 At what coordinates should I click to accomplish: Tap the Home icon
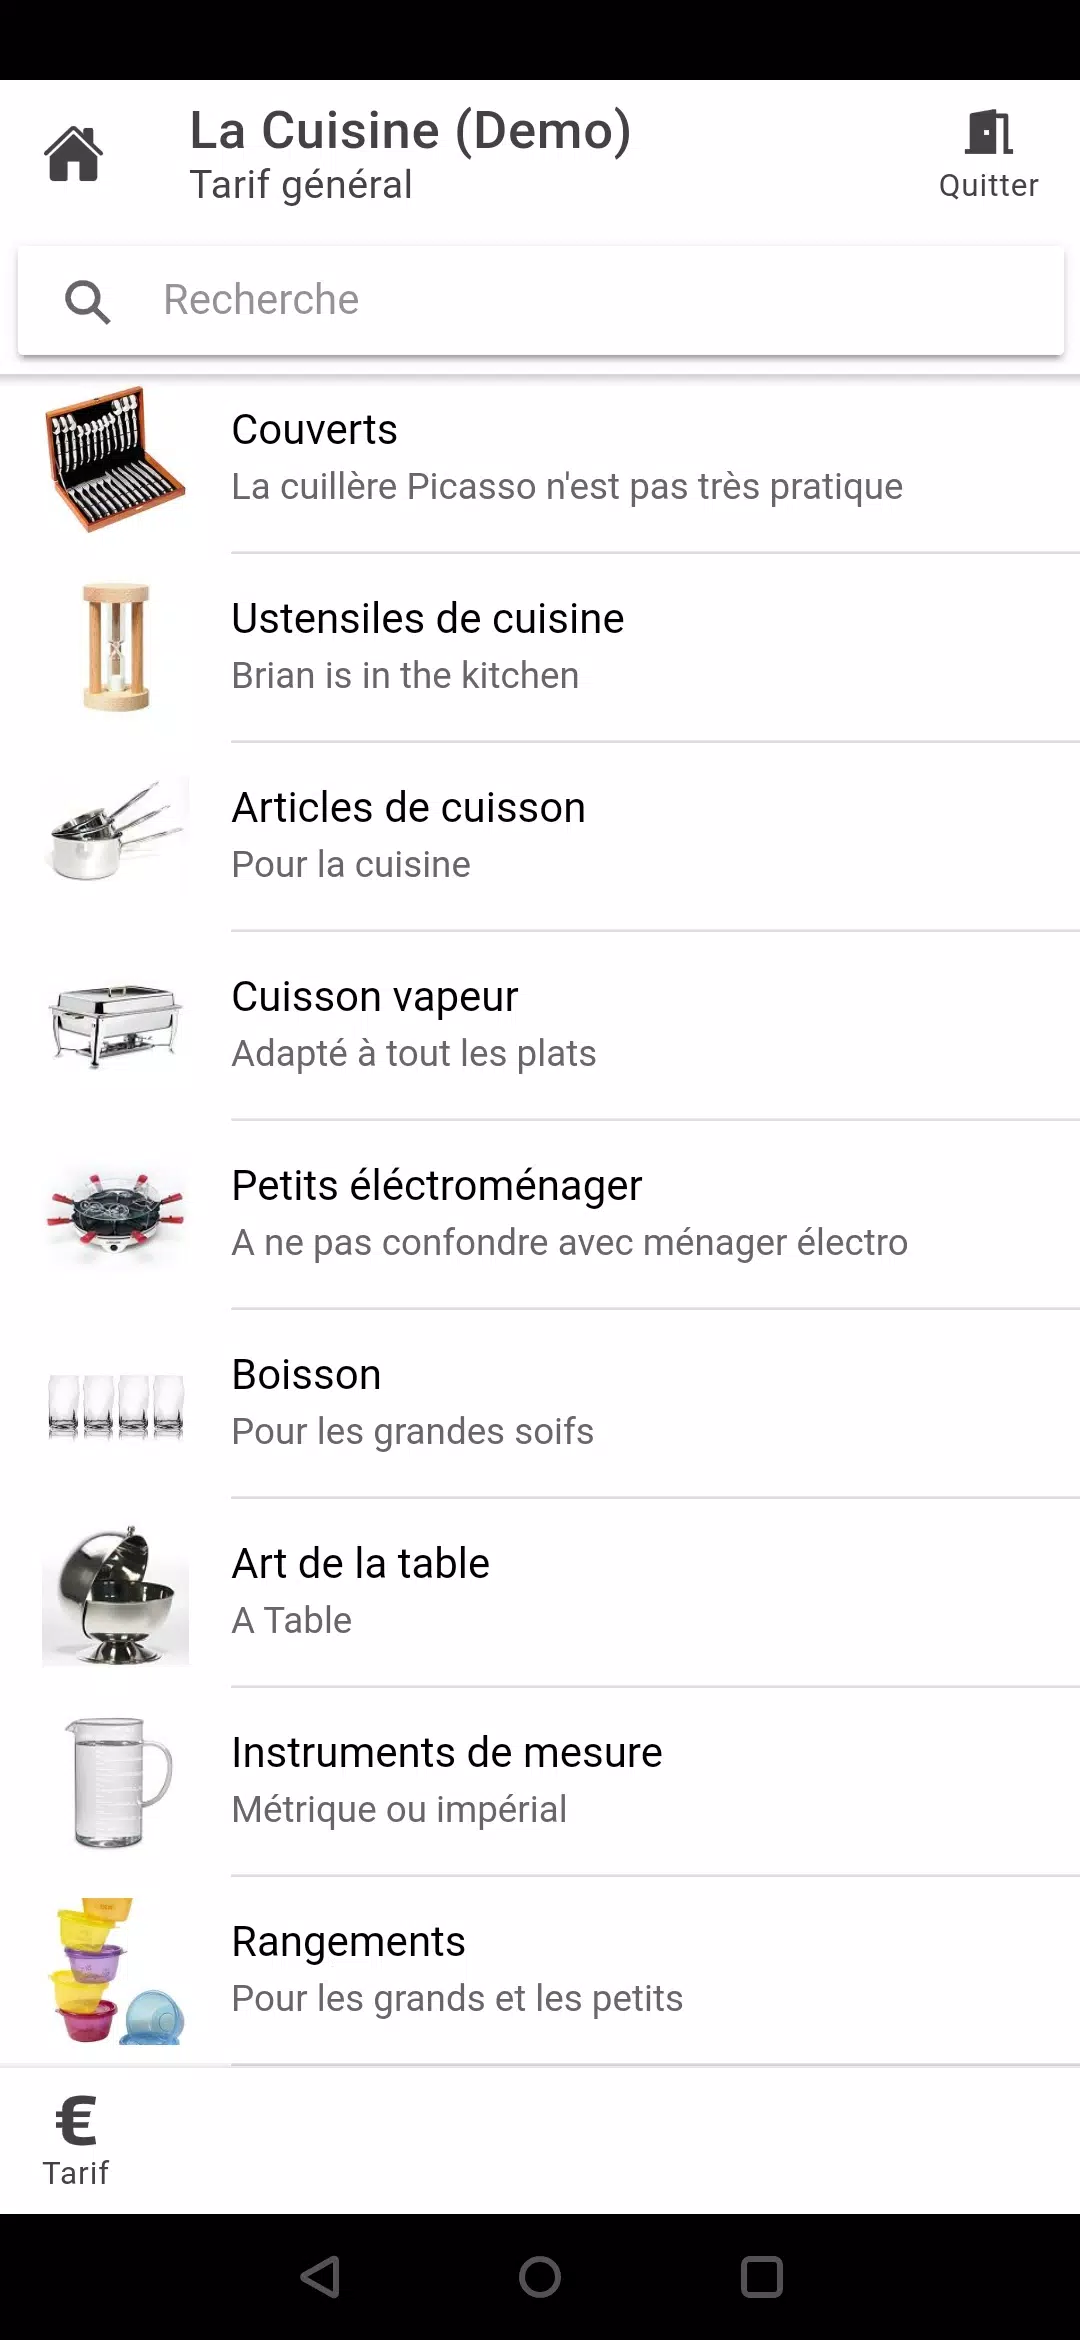click(73, 155)
